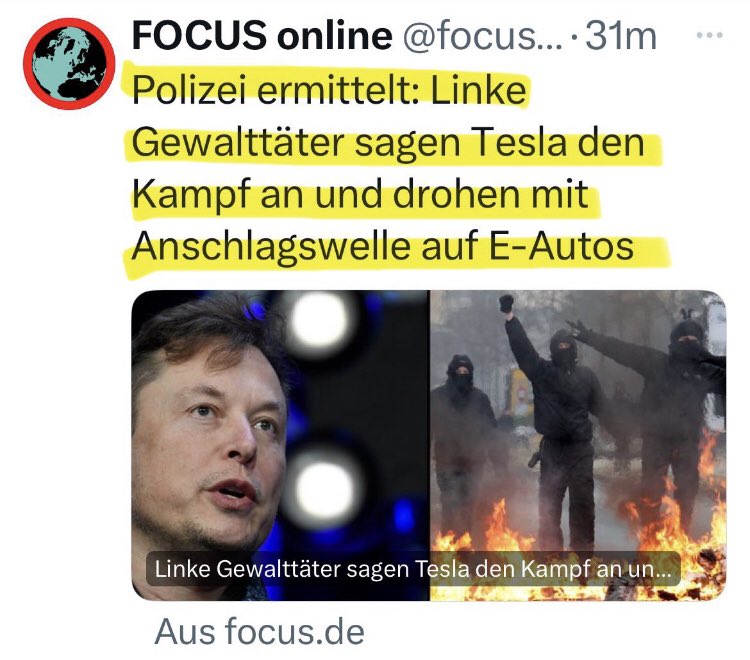Screen dimensions: 750x660
Task: Click the word "Anschlagswelle" in the tweet
Action: tap(271, 247)
